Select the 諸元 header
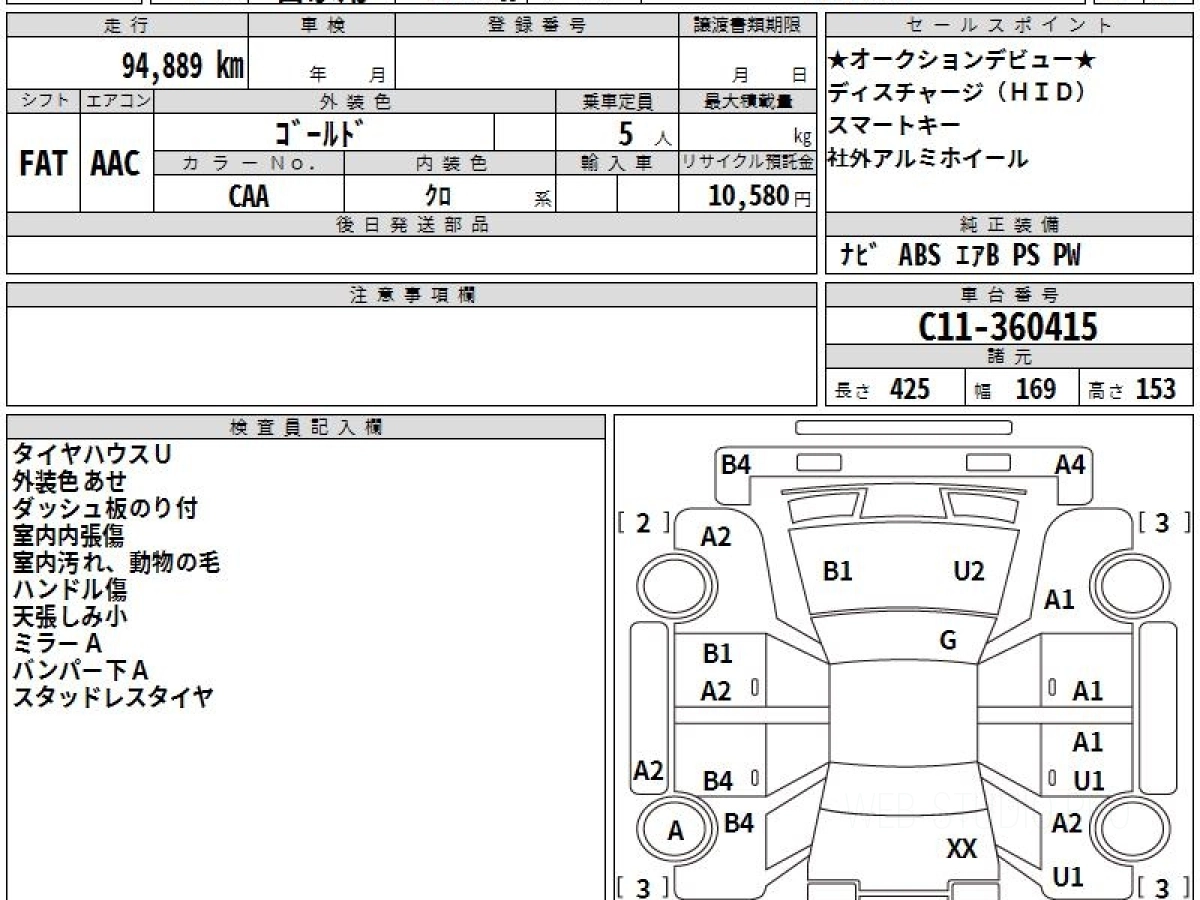 (1010, 358)
